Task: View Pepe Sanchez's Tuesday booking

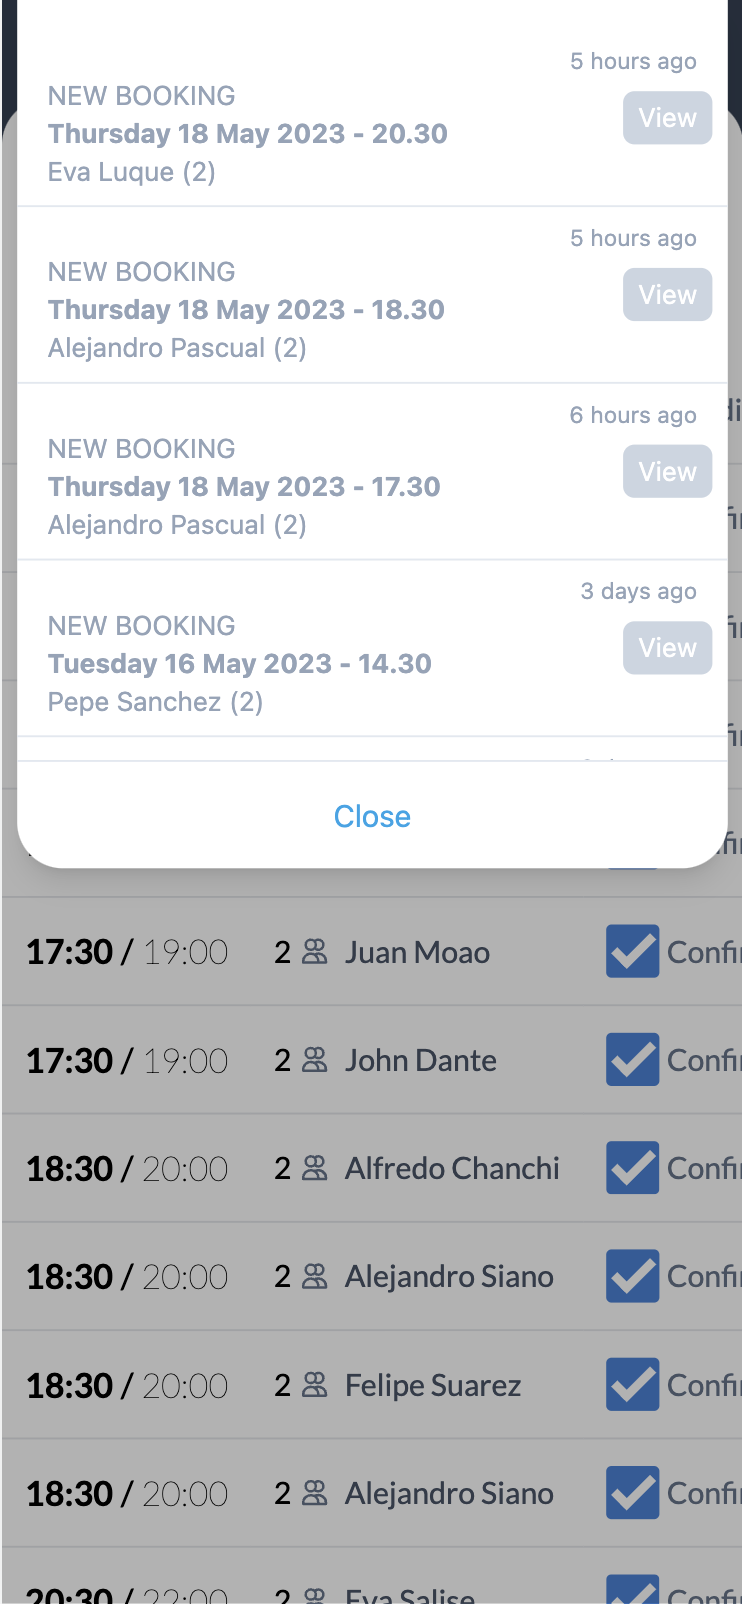Action: tap(667, 648)
